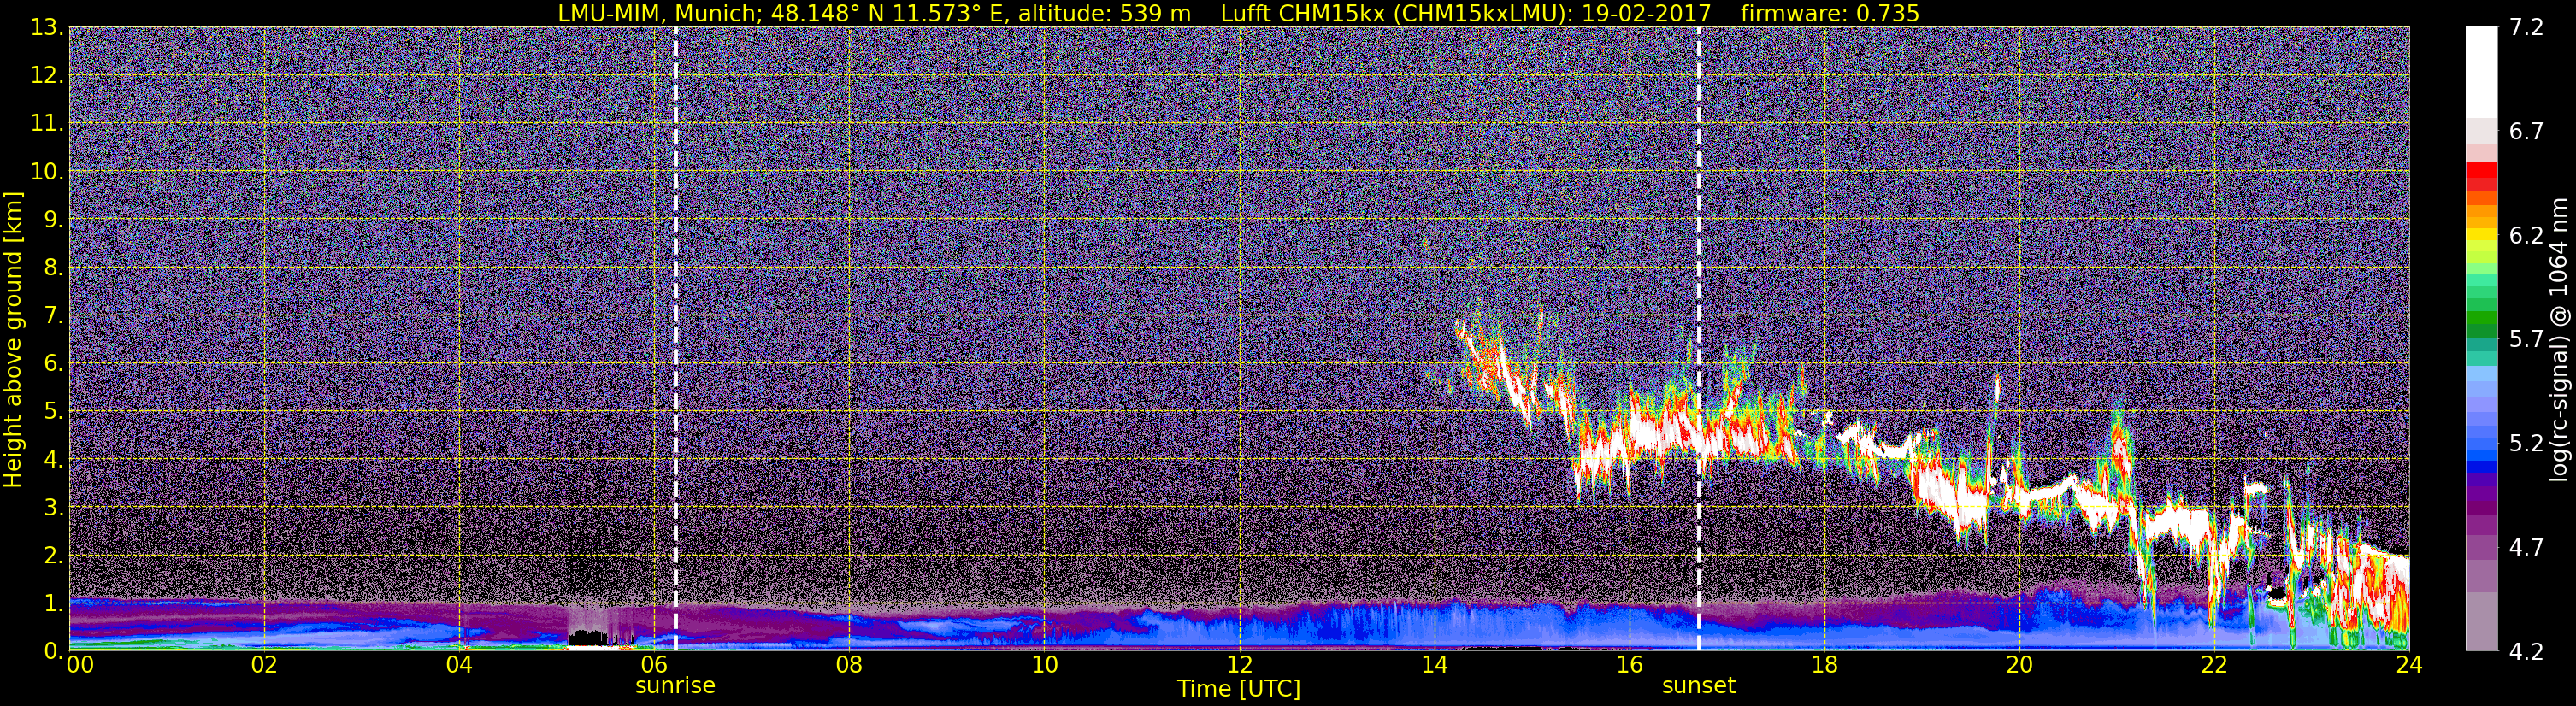The image size is (2576, 706).
Task: Click the height axis tick label 13
Action: pos(47,27)
